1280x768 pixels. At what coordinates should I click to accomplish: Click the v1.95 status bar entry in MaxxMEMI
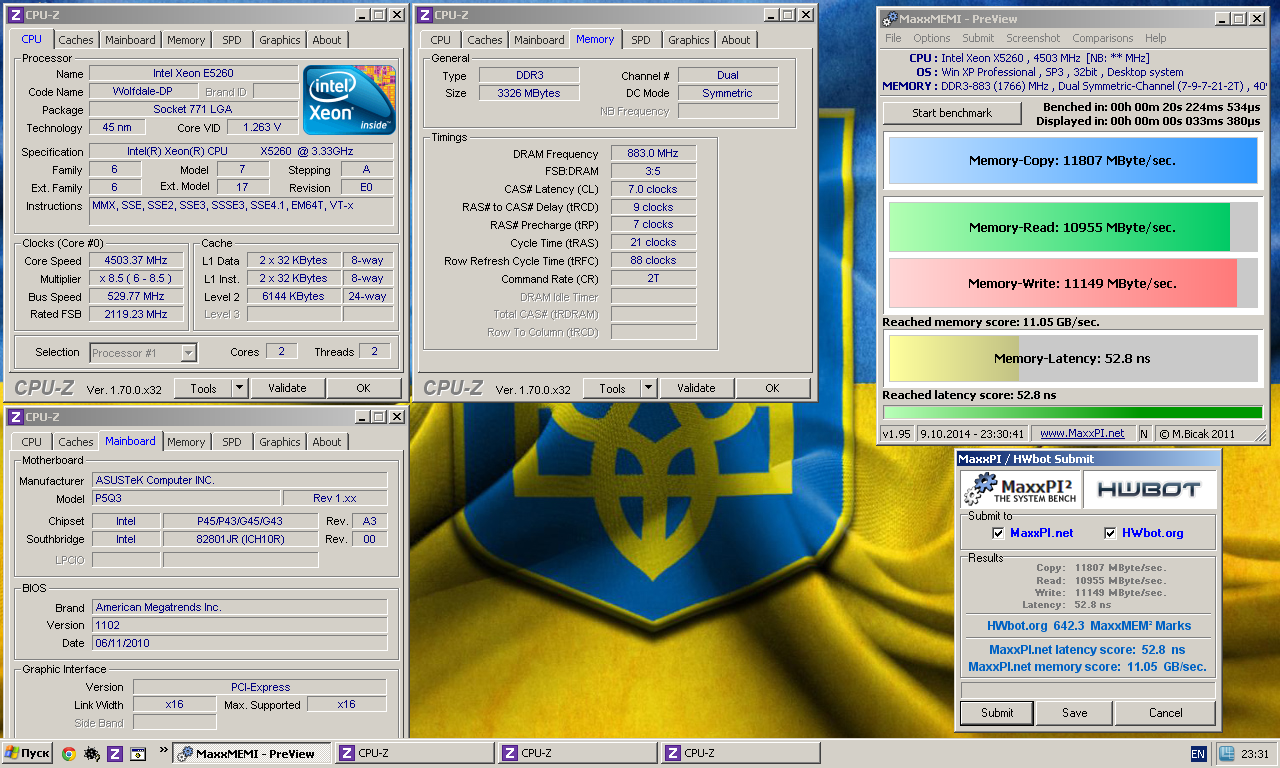pyautogui.click(x=896, y=434)
